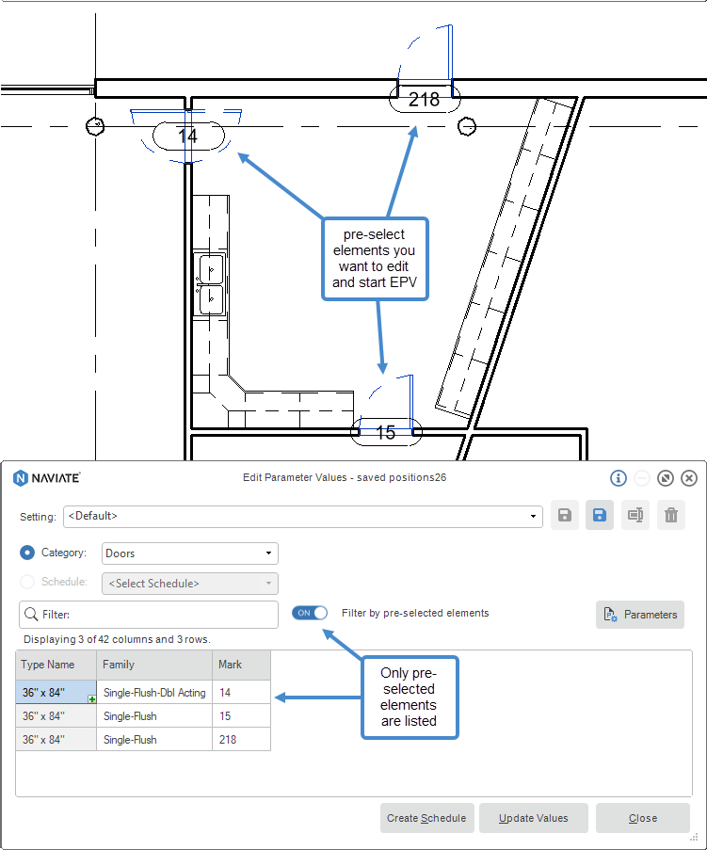This screenshot has width=707, height=850.
Task: Click the Mark column header
Action: 240,664
